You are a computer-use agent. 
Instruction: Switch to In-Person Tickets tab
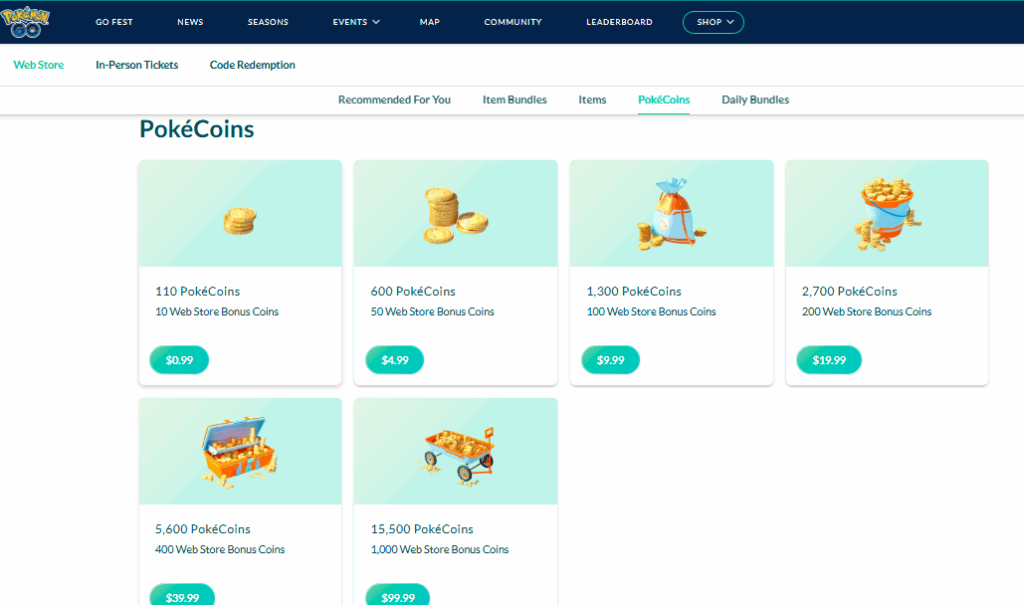pyautogui.click(x=136, y=65)
